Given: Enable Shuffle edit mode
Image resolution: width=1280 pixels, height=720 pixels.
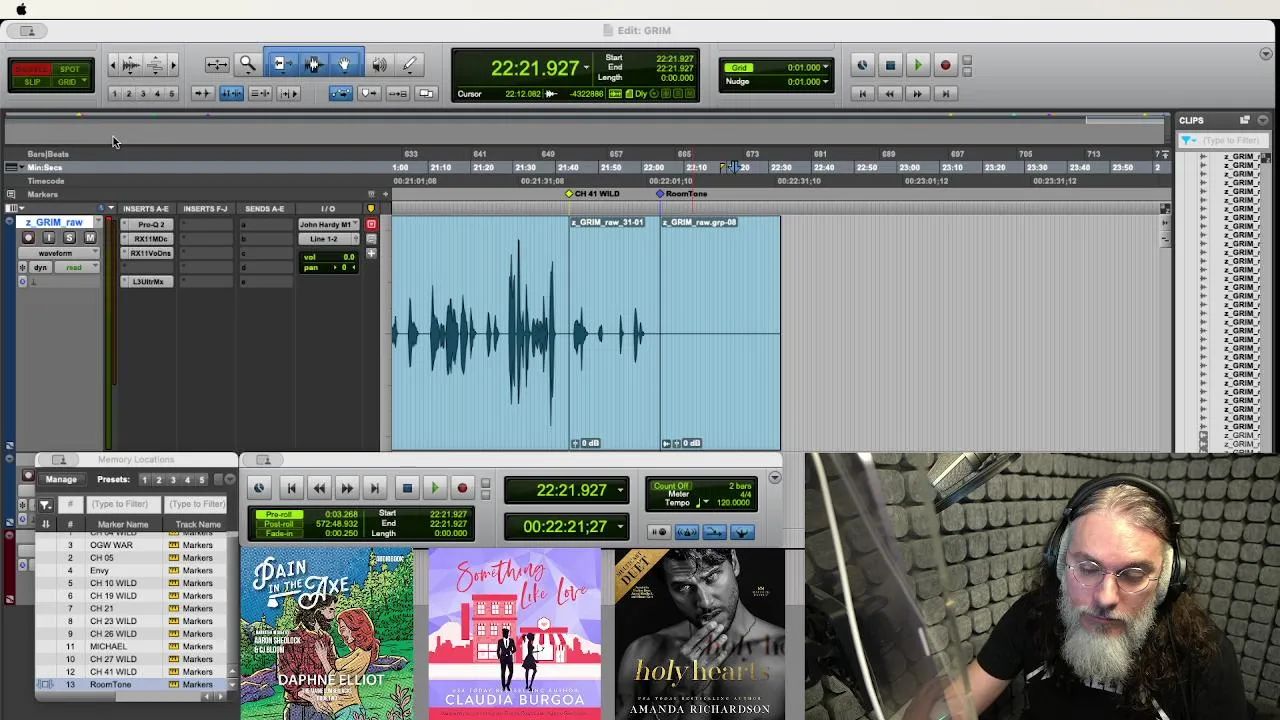Looking at the screenshot, I should pyautogui.click(x=32, y=69).
